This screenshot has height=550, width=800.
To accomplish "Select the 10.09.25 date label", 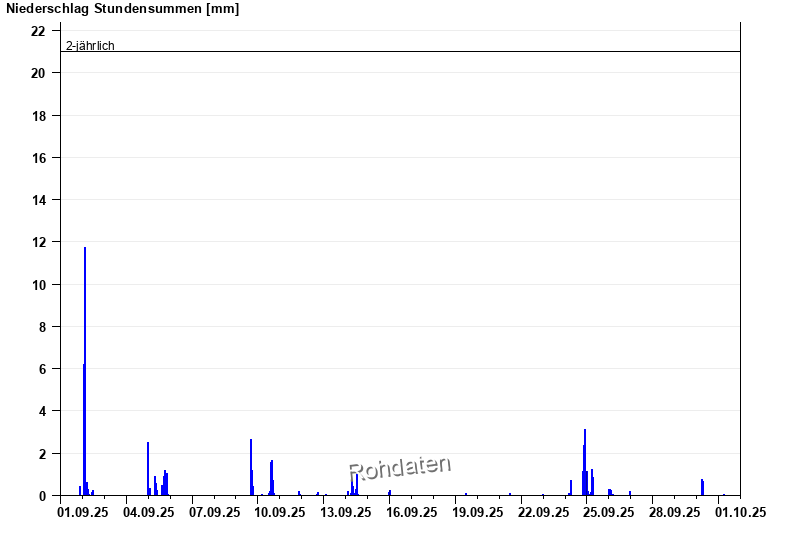I will pos(280,512).
